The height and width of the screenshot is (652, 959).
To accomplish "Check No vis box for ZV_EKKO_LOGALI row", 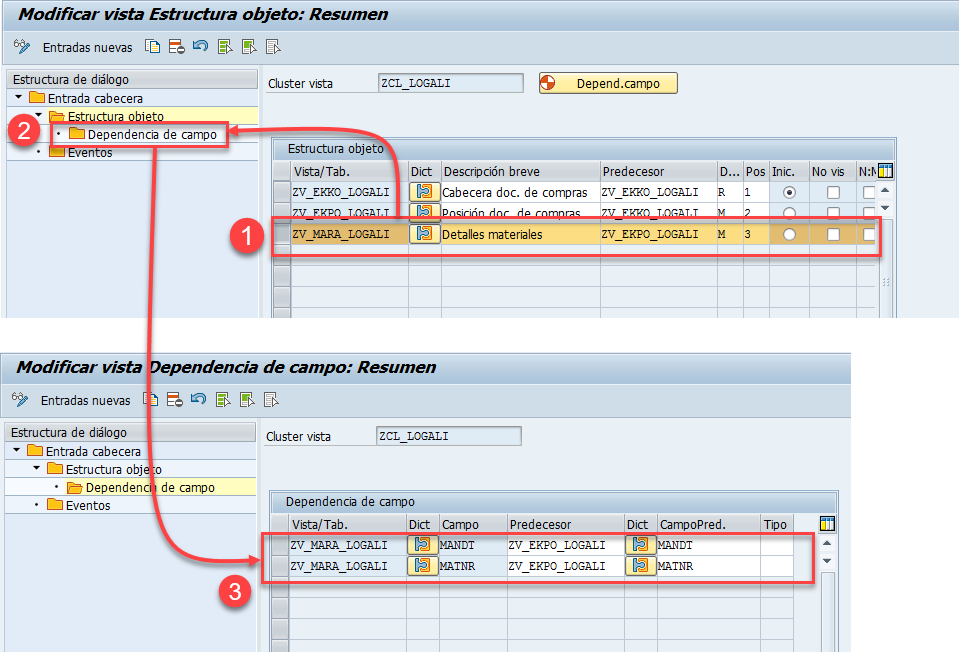I will coord(833,193).
